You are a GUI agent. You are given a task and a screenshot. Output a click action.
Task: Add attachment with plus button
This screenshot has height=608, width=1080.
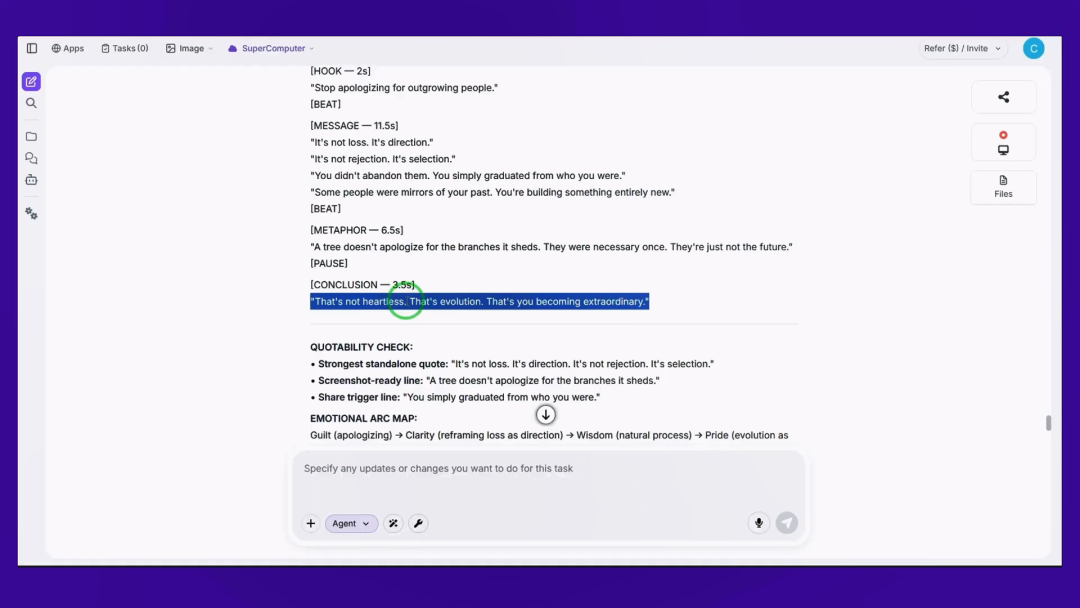tap(311, 523)
